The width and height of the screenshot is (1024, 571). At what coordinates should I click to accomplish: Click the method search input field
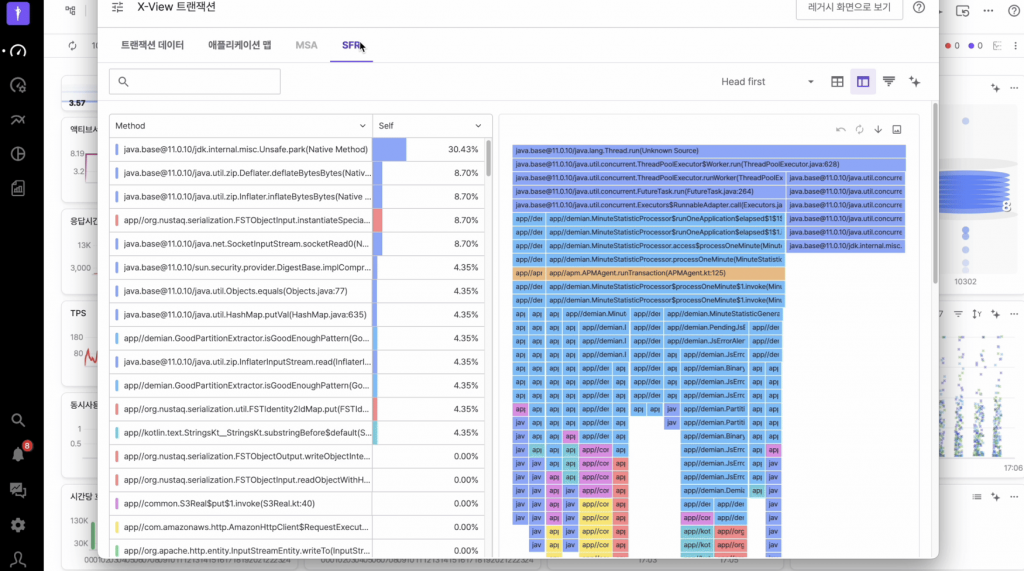195,82
